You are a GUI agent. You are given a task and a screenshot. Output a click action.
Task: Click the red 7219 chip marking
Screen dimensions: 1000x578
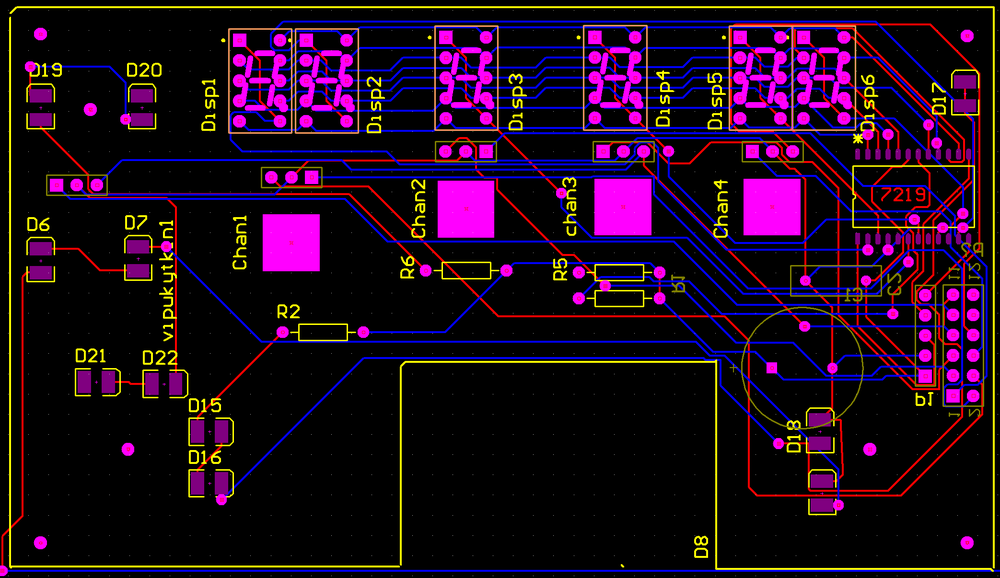click(x=902, y=195)
